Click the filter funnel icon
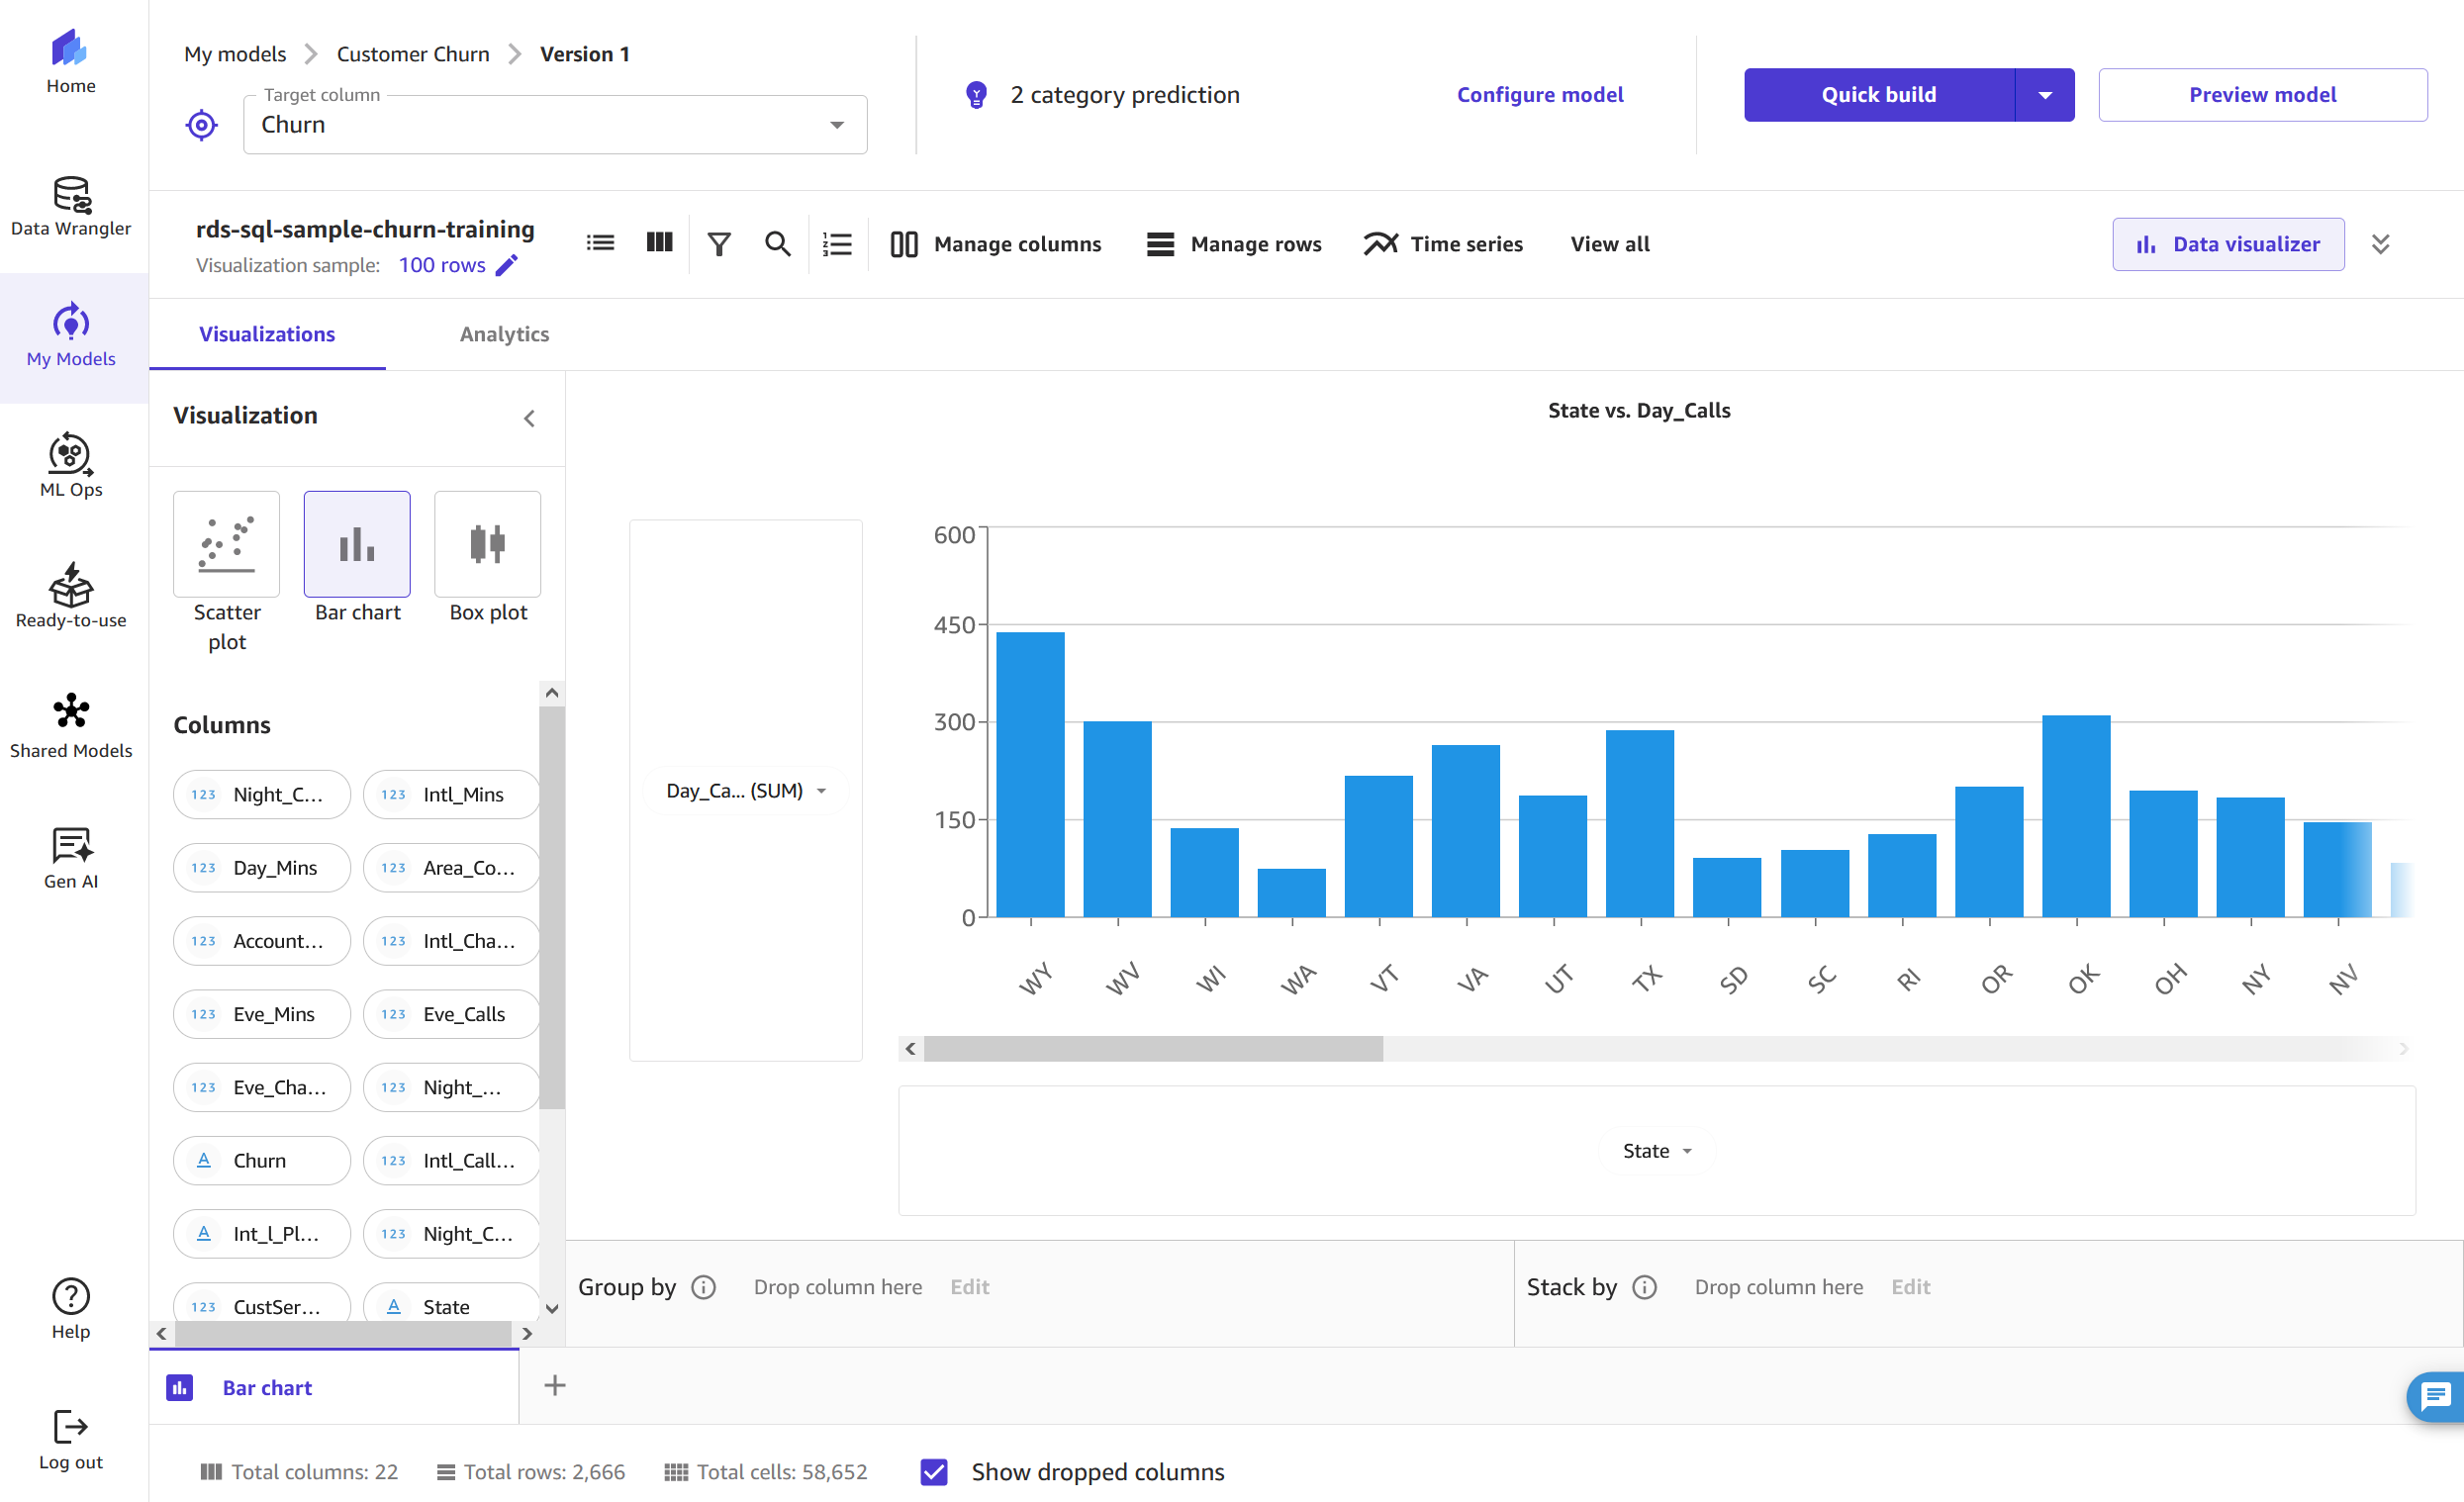 pyautogui.click(x=718, y=244)
